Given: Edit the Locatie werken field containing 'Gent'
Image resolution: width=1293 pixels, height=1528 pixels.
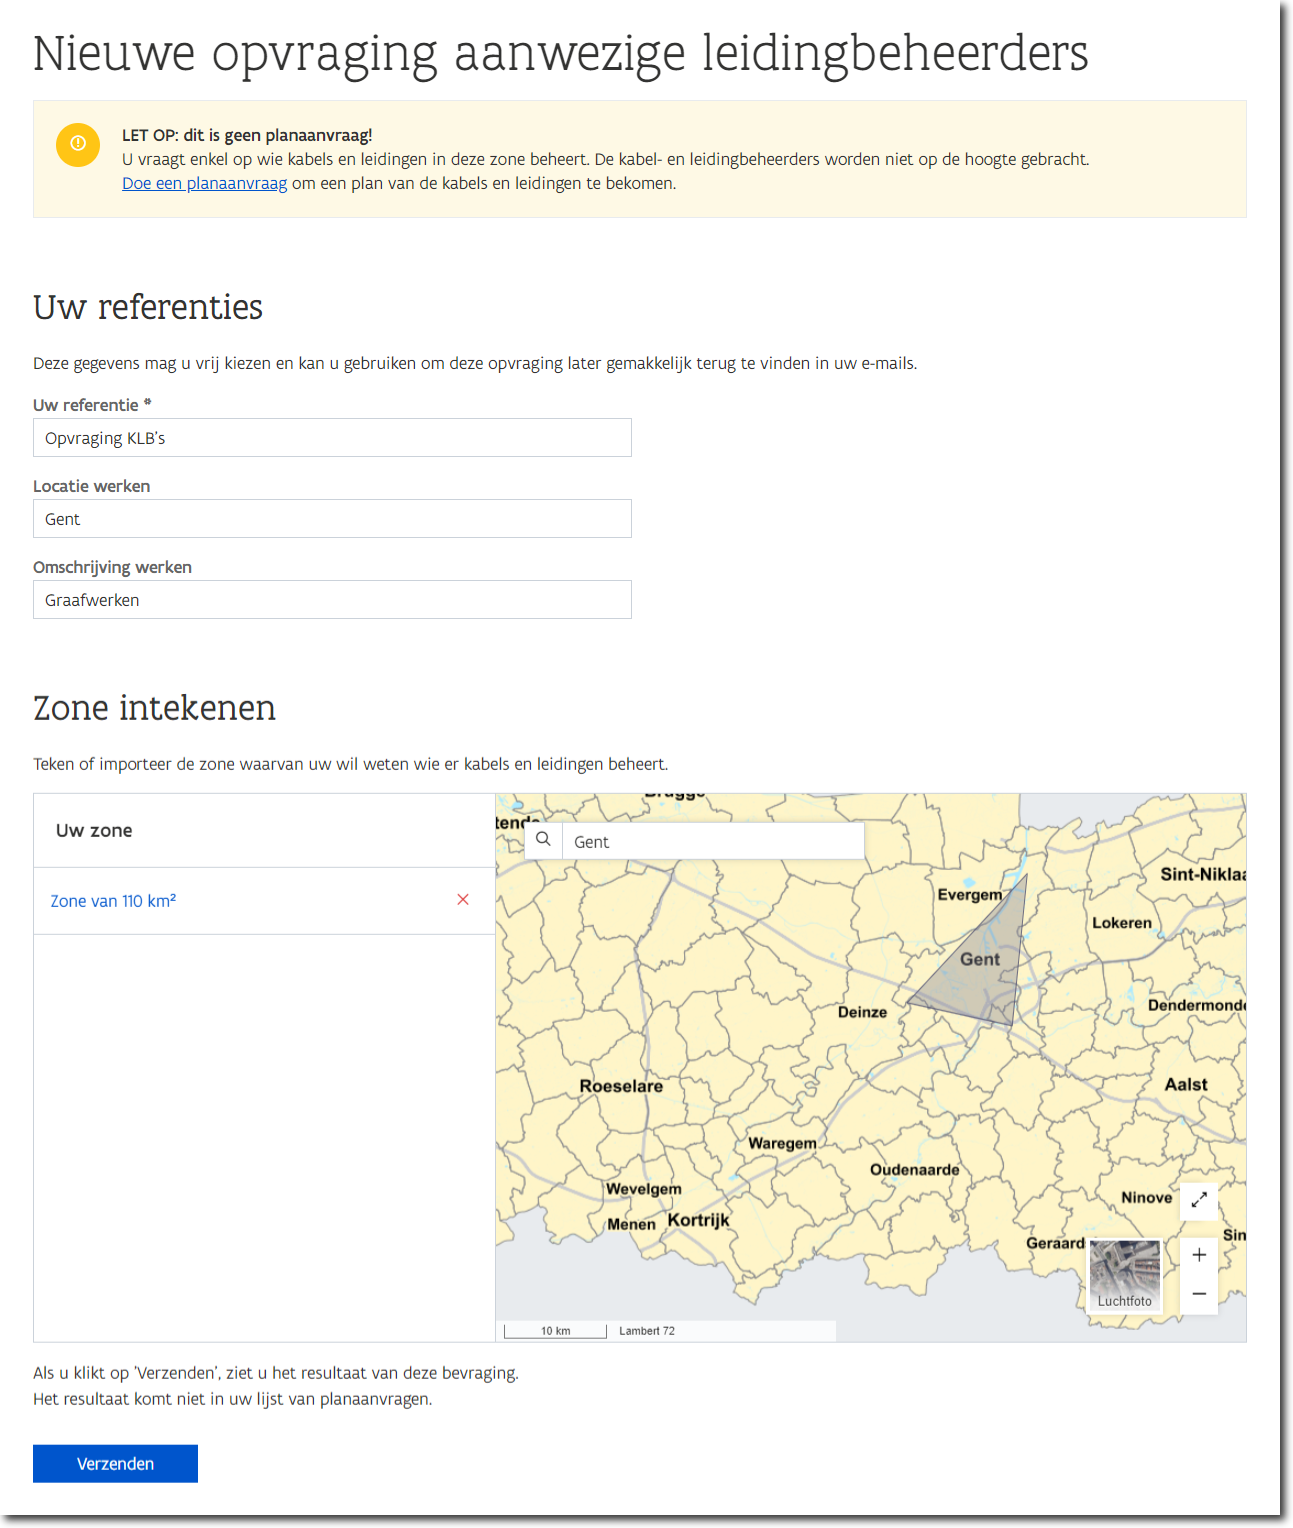Looking at the screenshot, I should coord(332,518).
